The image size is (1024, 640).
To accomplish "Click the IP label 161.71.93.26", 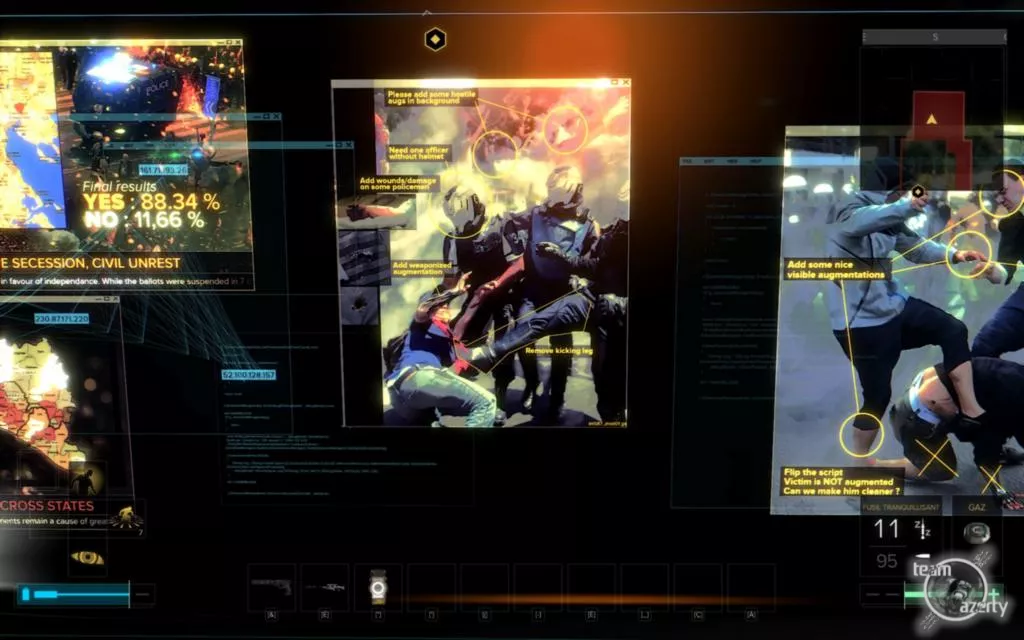I will pyautogui.click(x=163, y=170).
